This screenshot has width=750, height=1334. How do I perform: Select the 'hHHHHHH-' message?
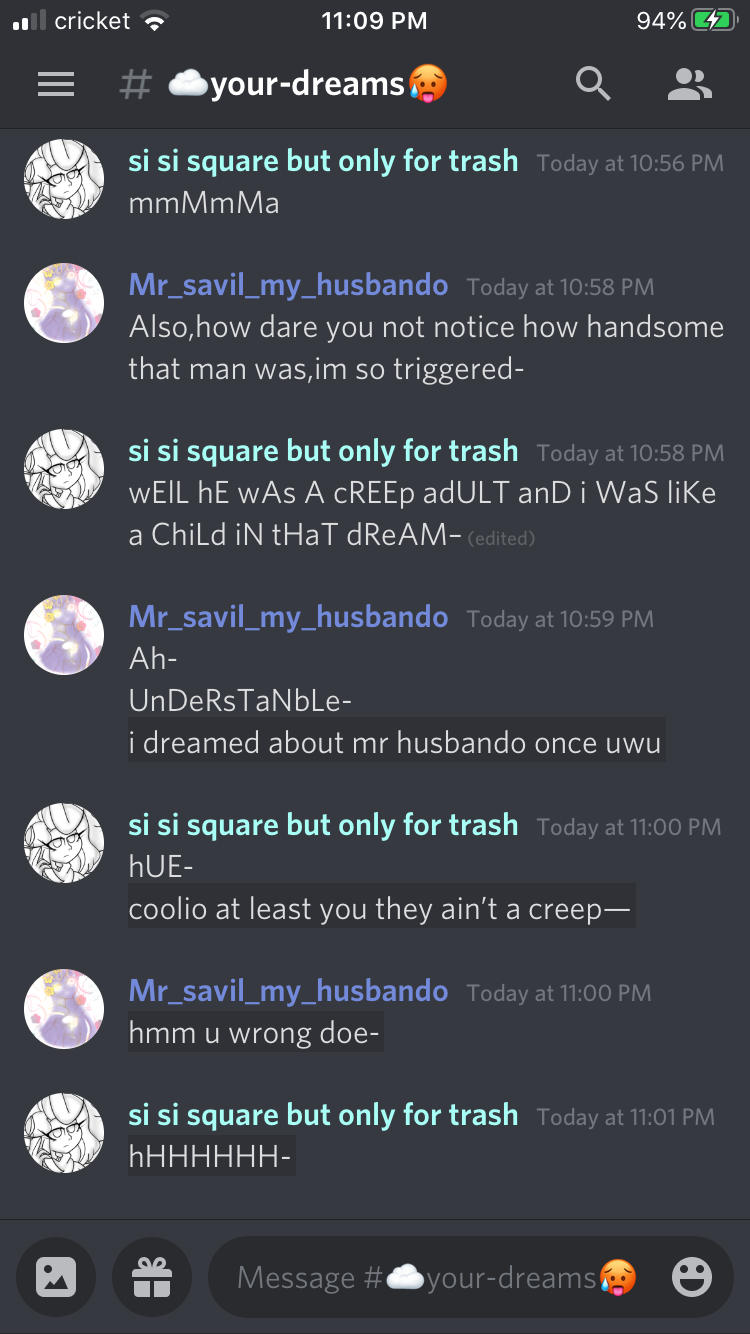click(x=211, y=1158)
